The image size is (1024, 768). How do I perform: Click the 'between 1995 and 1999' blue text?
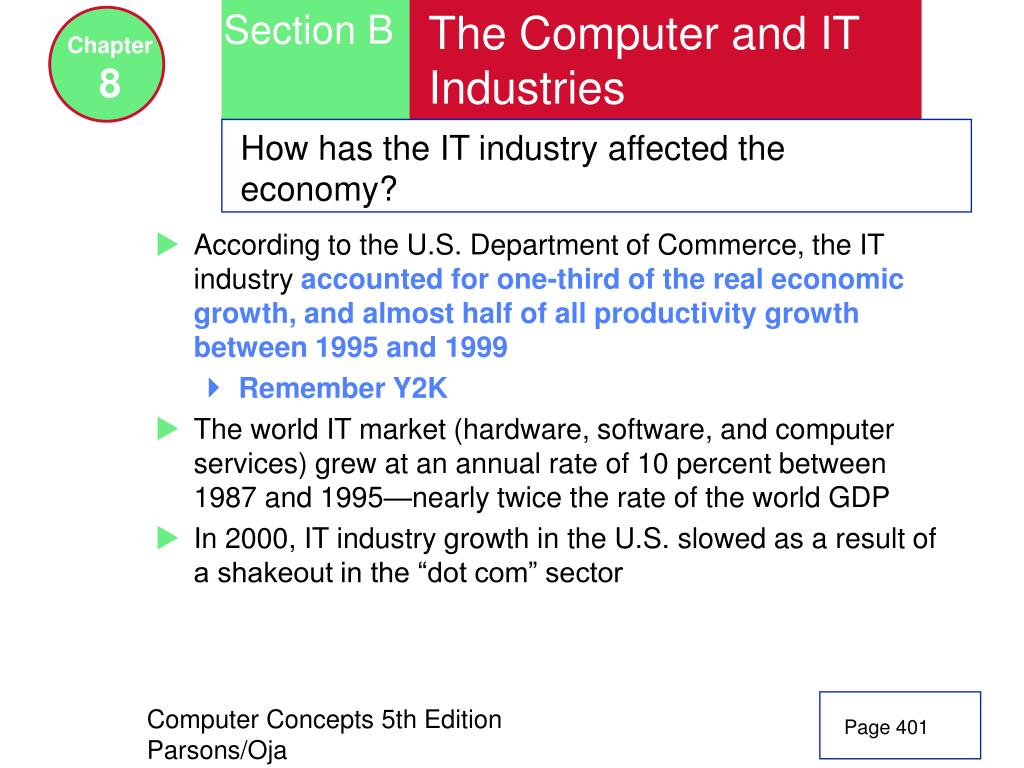[x=351, y=347]
